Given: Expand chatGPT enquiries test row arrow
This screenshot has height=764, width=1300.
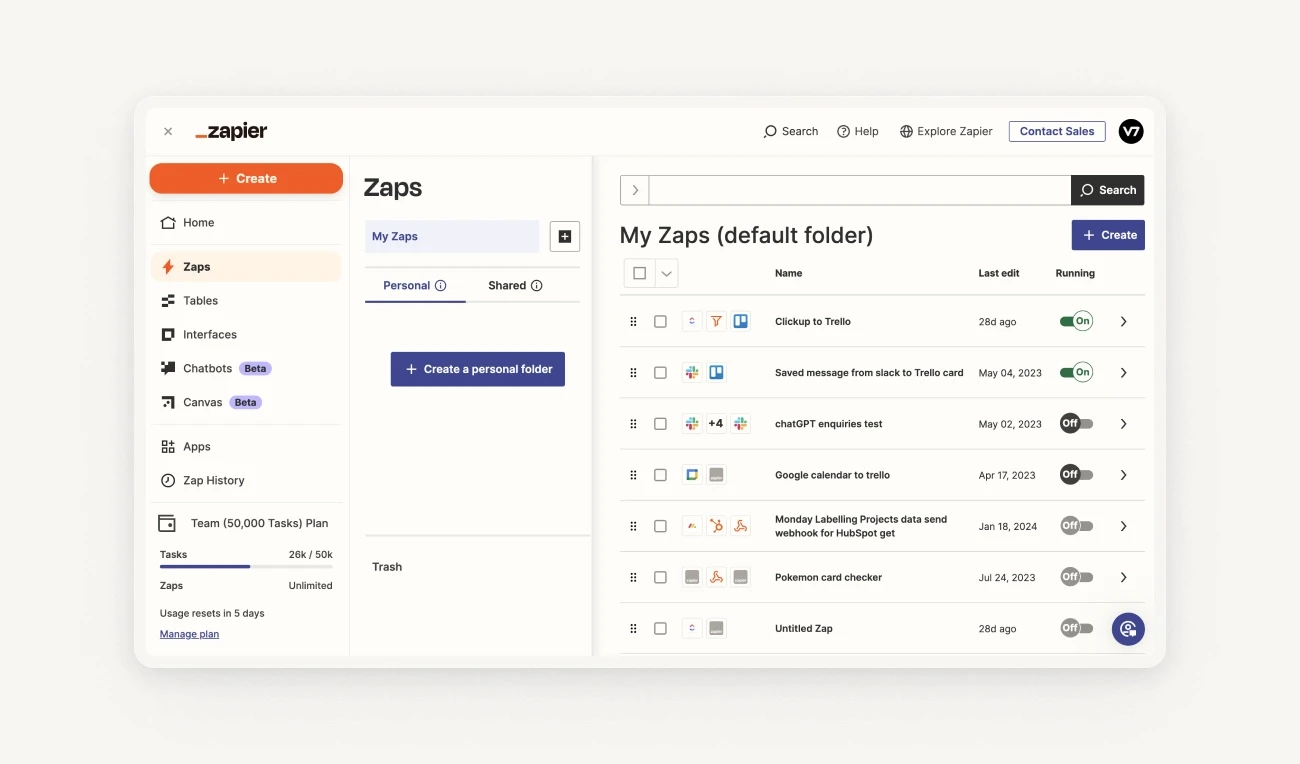Looking at the screenshot, I should [1124, 424].
